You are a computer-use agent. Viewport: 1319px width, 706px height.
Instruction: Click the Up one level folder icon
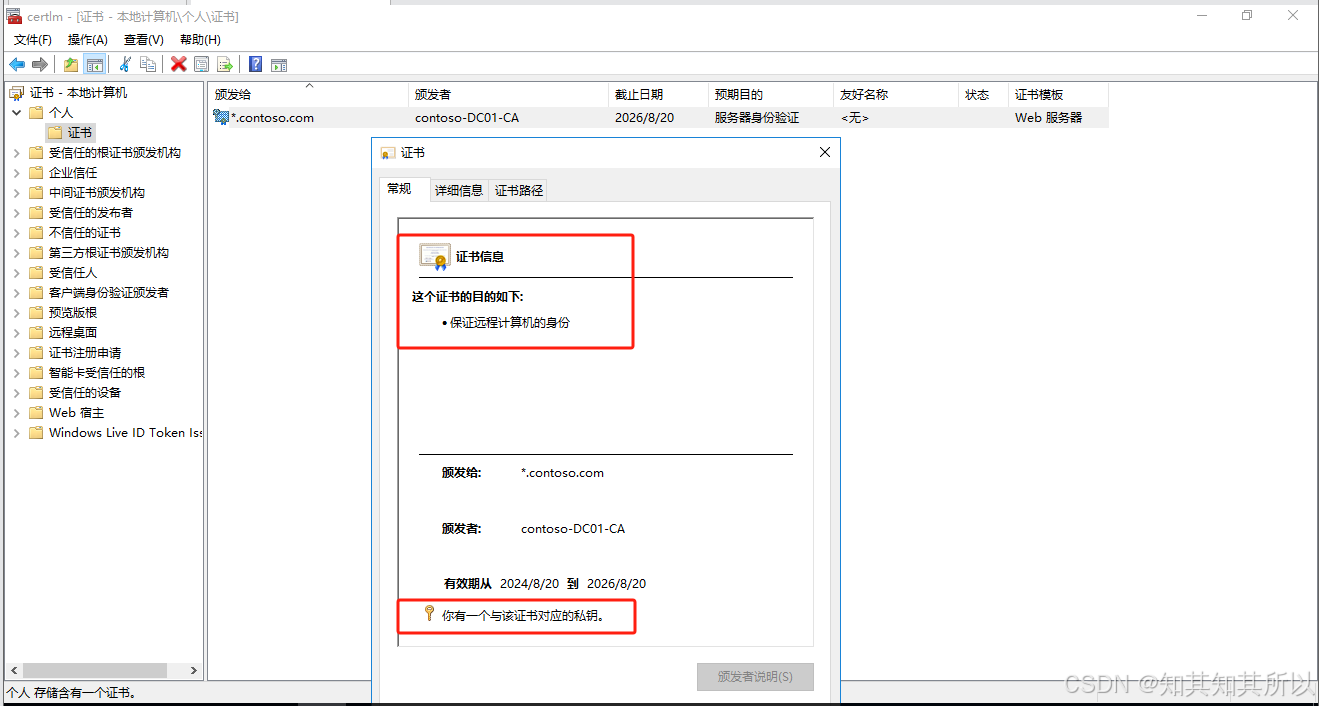[71, 65]
